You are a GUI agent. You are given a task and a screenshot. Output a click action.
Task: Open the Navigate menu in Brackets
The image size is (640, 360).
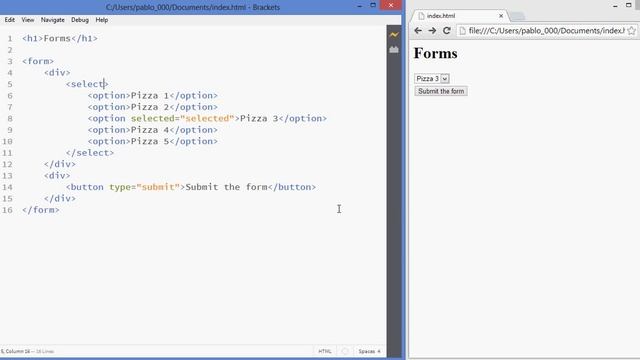click(x=53, y=20)
